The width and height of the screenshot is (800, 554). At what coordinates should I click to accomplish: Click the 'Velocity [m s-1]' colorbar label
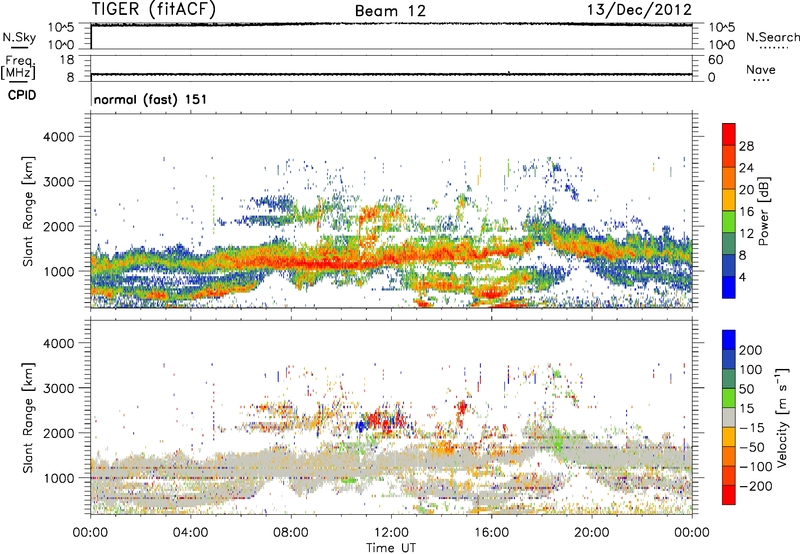782,417
